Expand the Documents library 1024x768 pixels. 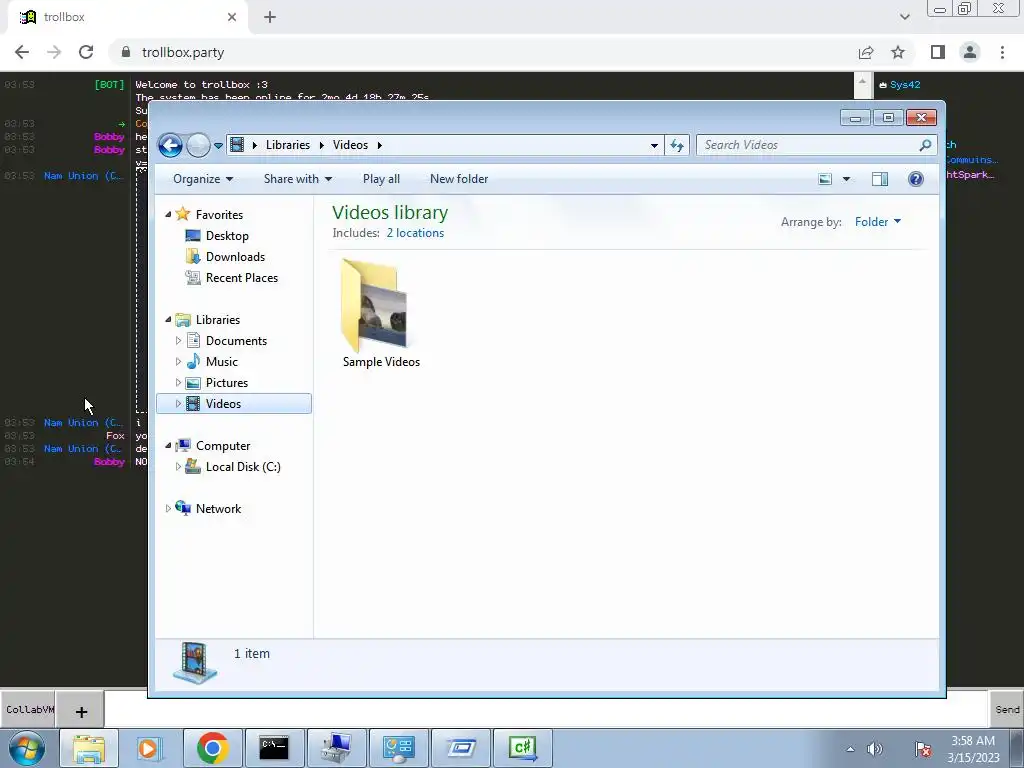coord(178,341)
